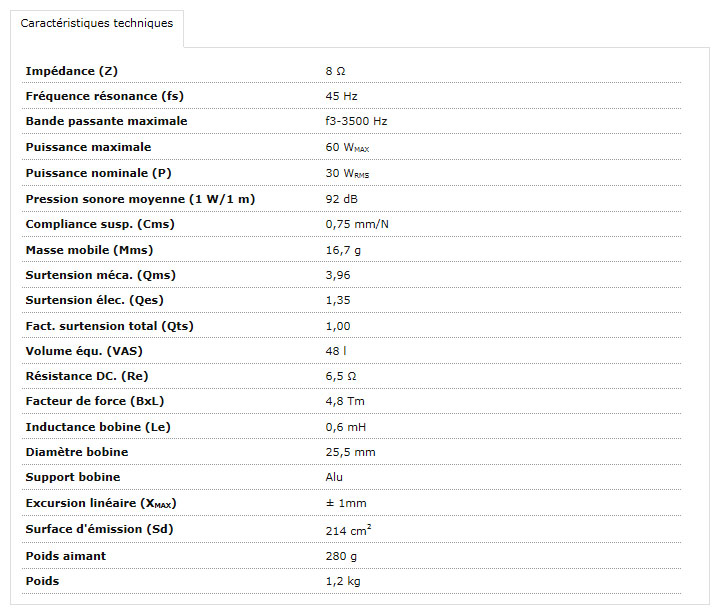Select the Bande passante maximale row label
This screenshot has width=719, height=614.
(106, 121)
